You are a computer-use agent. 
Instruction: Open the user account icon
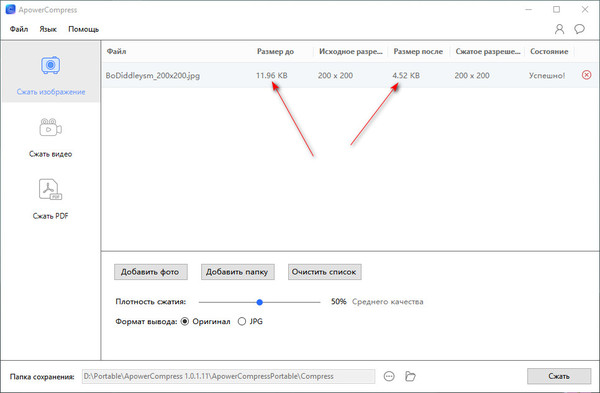(x=559, y=29)
